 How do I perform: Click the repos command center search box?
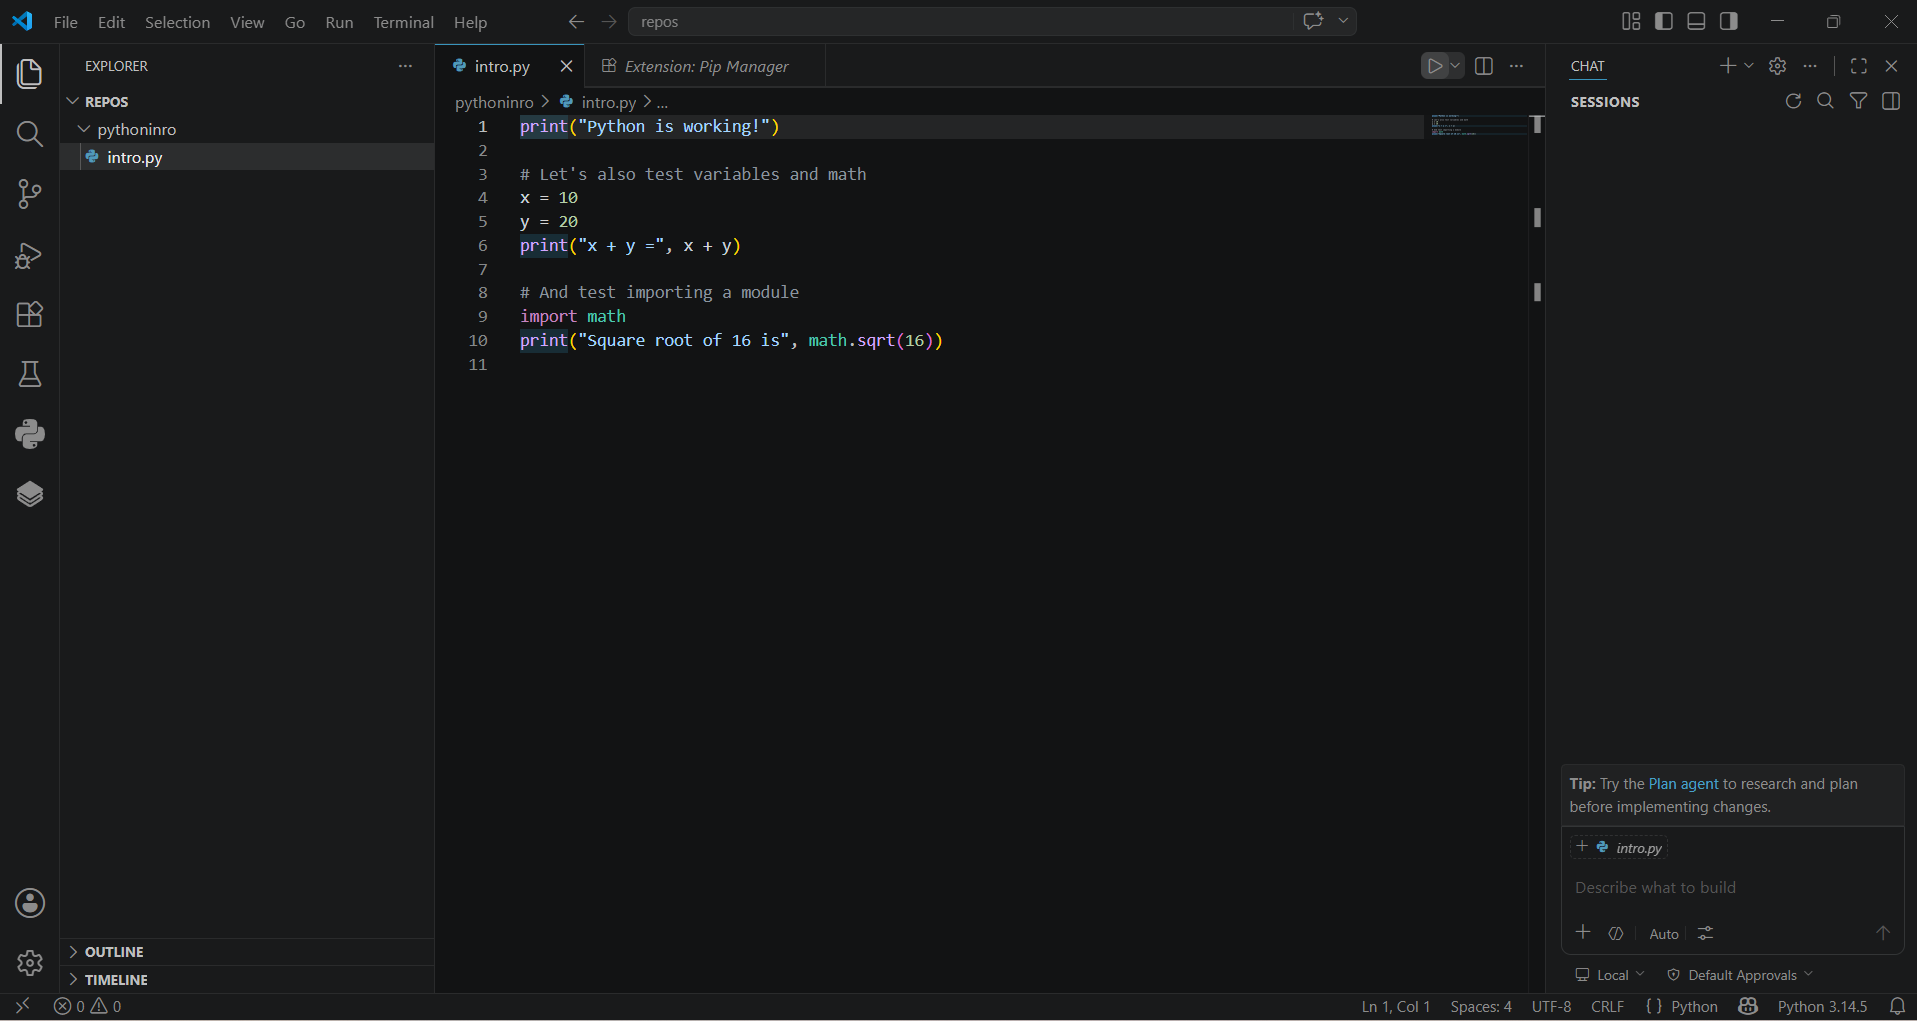tap(960, 21)
